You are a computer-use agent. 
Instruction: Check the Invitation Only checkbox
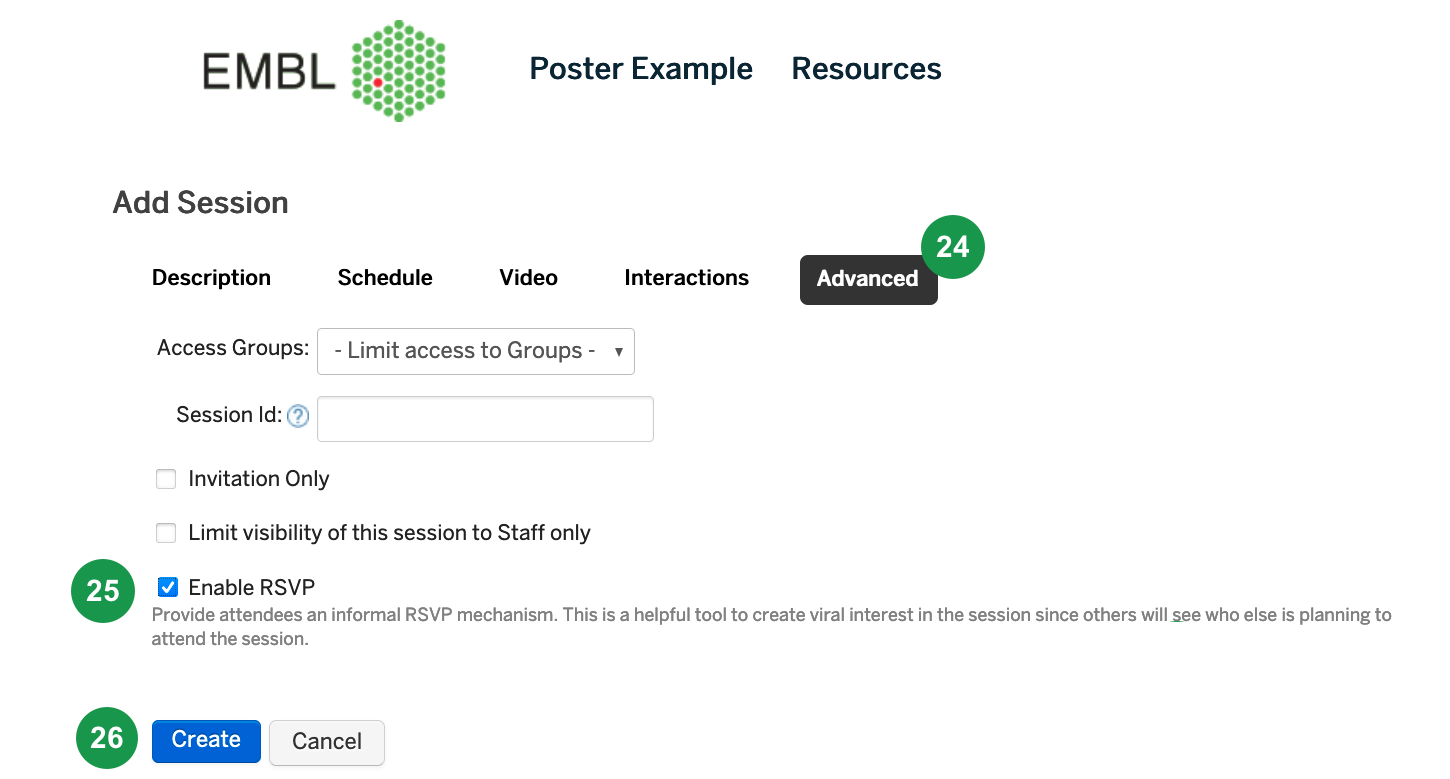(166, 479)
